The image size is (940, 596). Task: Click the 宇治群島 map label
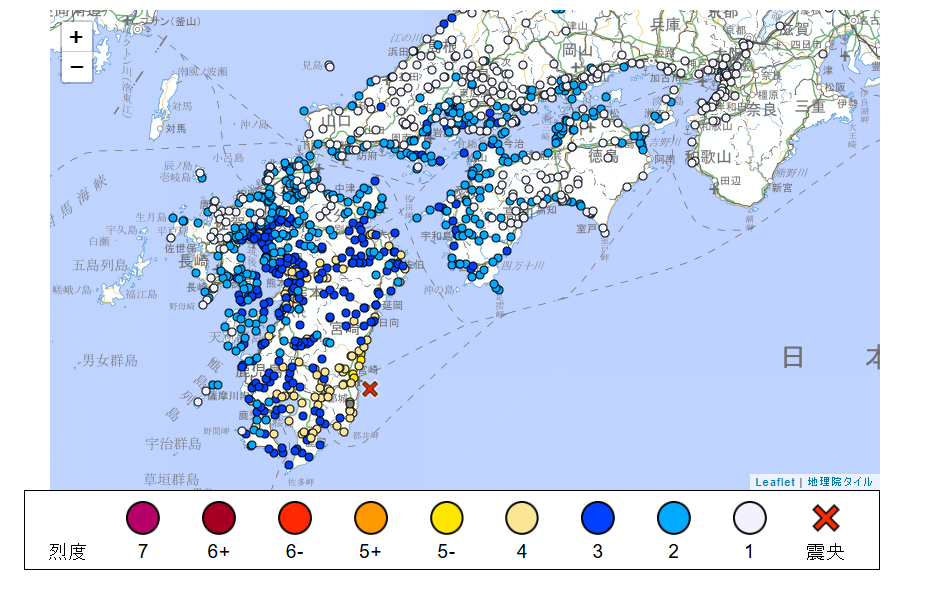coord(173,444)
